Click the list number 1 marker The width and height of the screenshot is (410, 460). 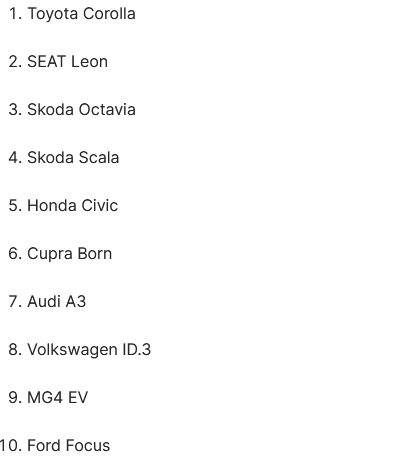coord(15,14)
